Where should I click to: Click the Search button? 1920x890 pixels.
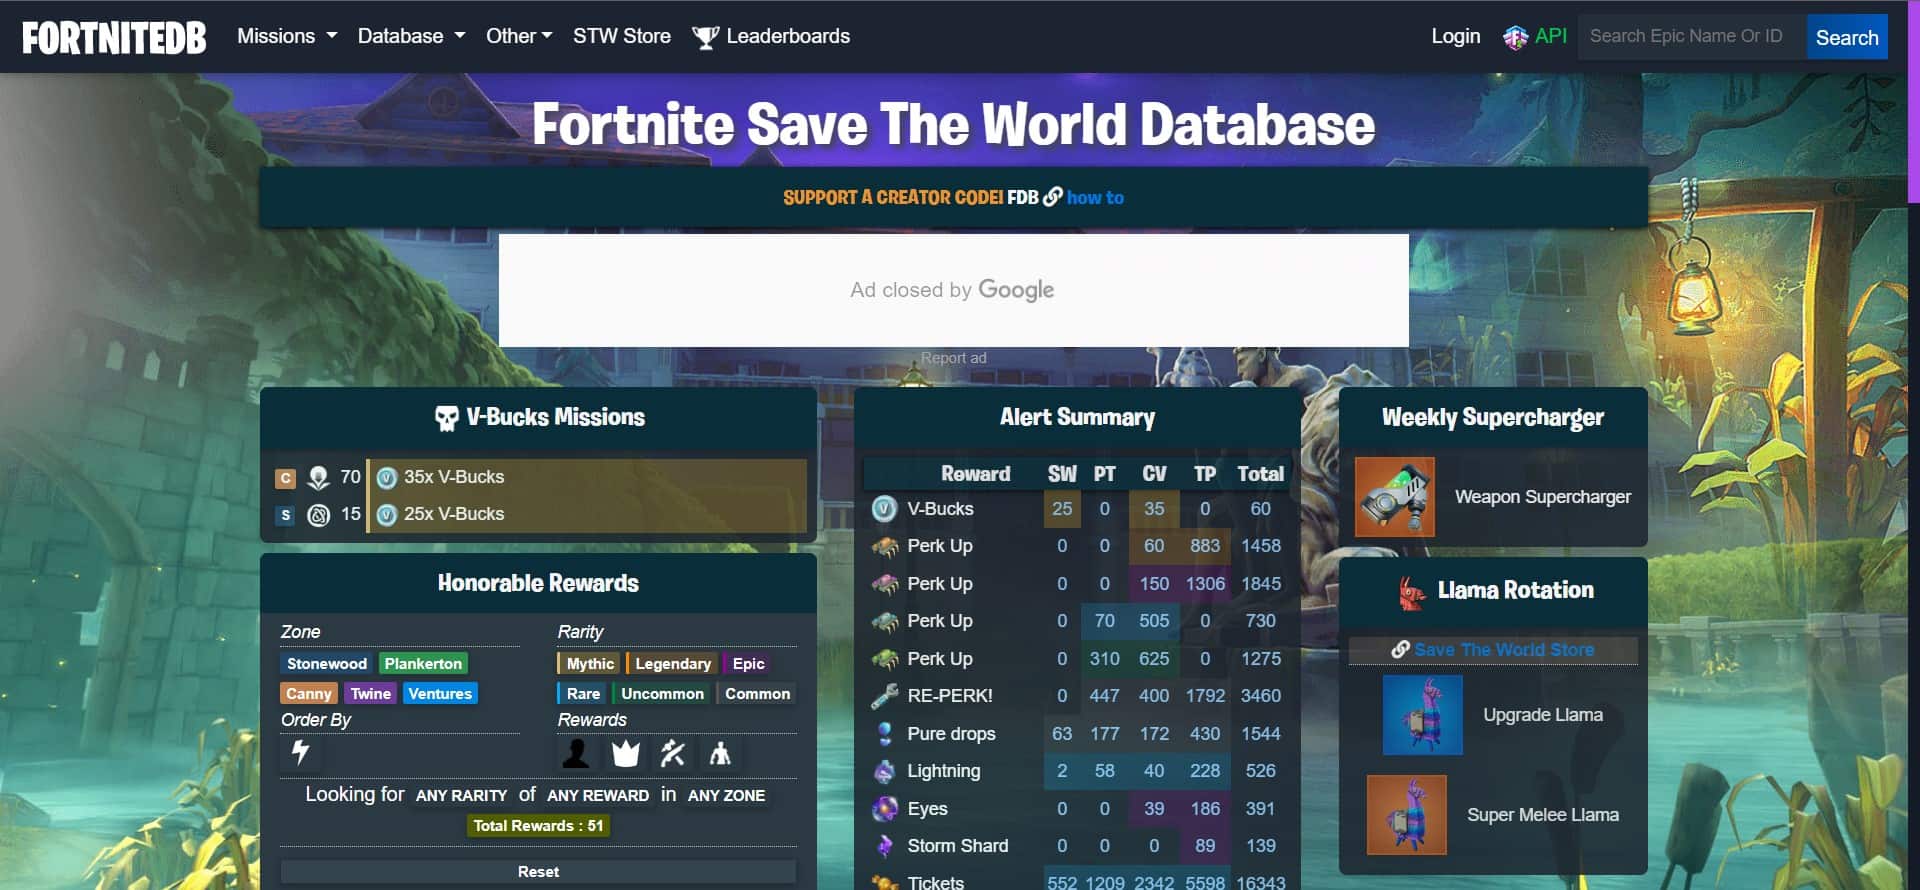pyautogui.click(x=1847, y=38)
